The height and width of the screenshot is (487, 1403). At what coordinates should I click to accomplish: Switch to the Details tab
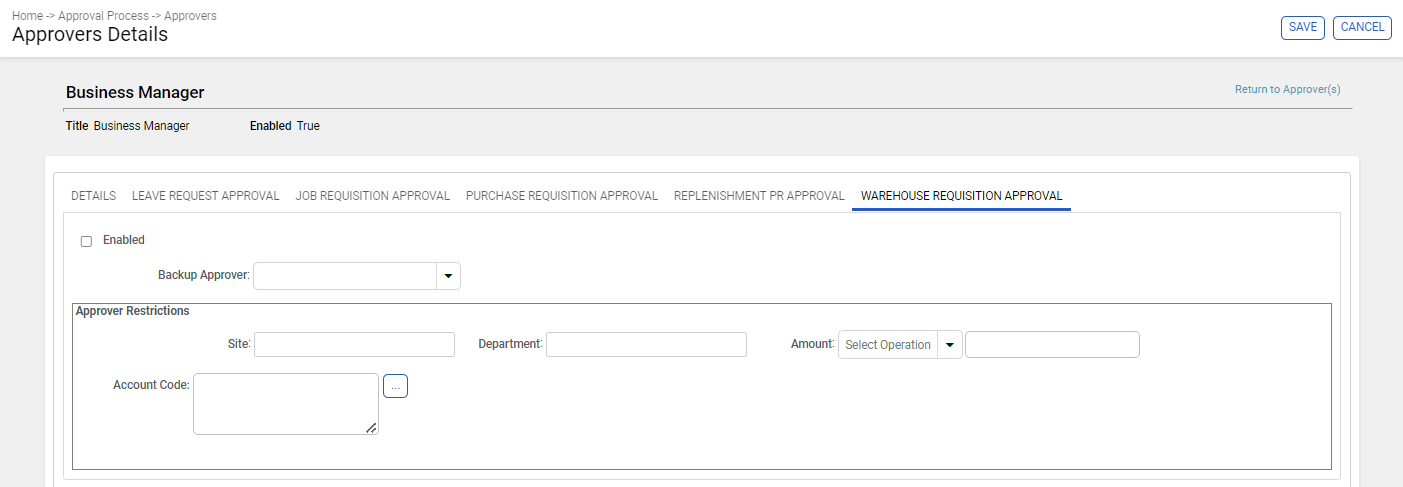click(94, 196)
